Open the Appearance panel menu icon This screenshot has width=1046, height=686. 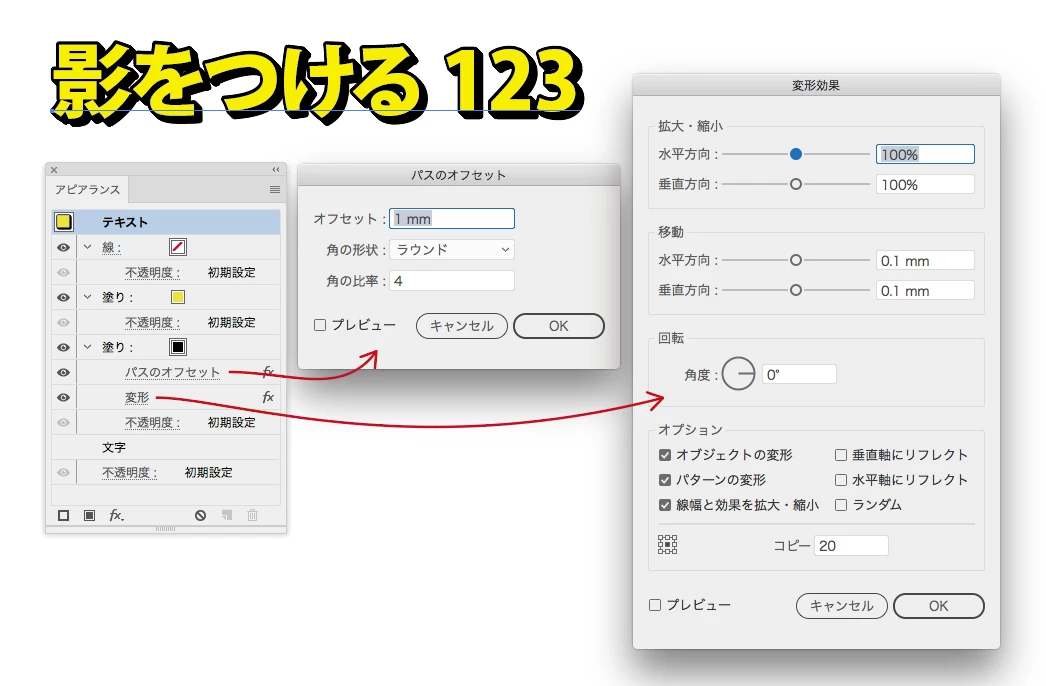pyautogui.click(x=274, y=190)
